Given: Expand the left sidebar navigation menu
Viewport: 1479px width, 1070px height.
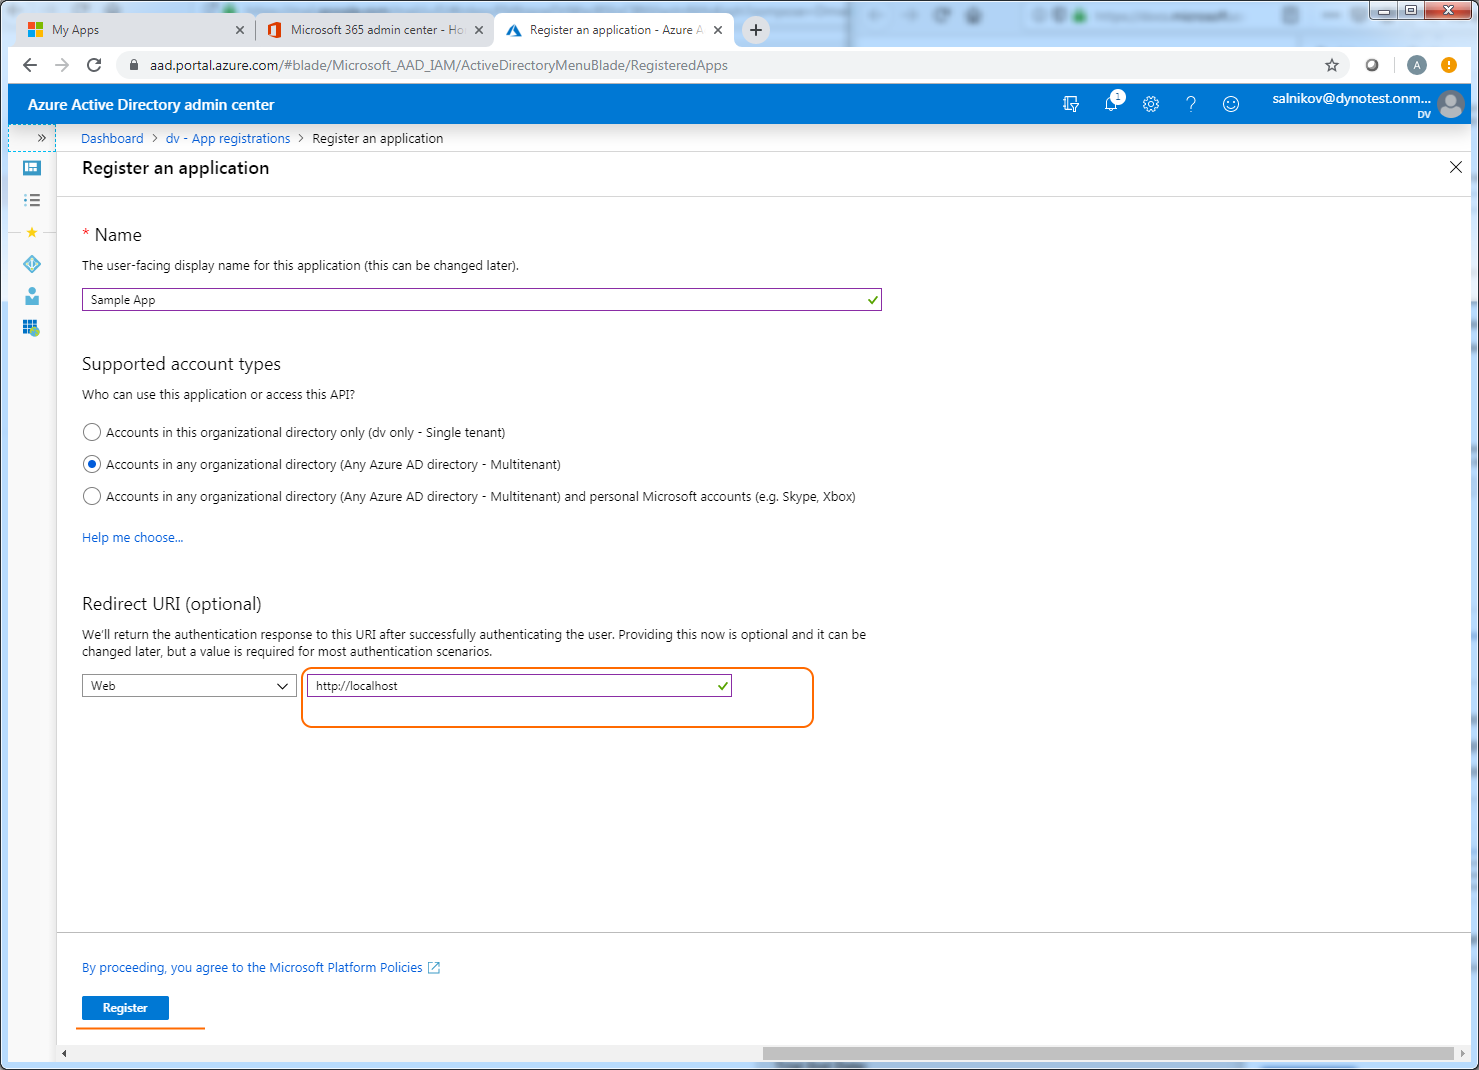Looking at the screenshot, I should [x=41, y=138].
